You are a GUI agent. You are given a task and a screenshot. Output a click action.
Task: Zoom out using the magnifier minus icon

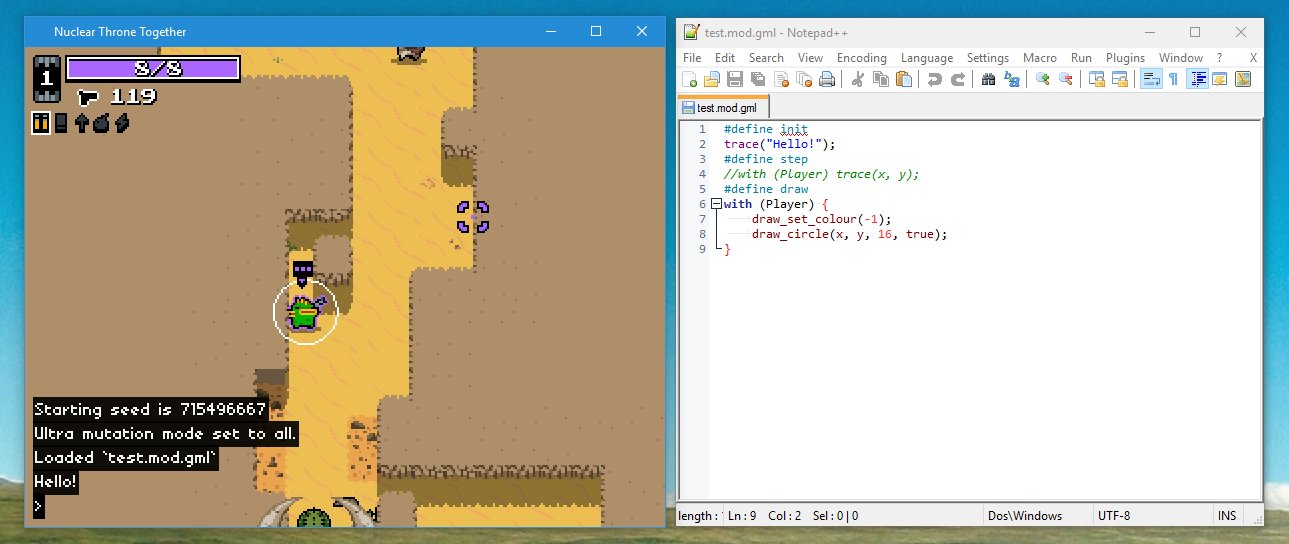1066,80
